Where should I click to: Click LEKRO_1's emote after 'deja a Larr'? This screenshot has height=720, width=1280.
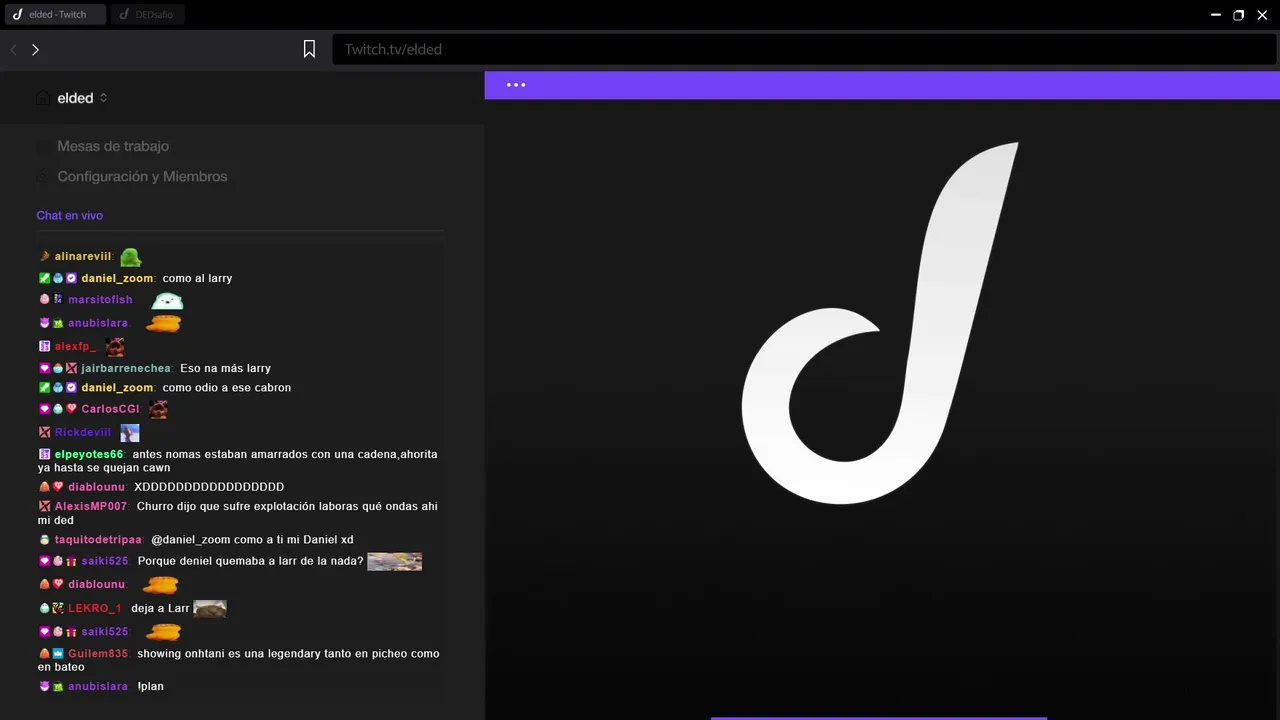coord(210,608)
